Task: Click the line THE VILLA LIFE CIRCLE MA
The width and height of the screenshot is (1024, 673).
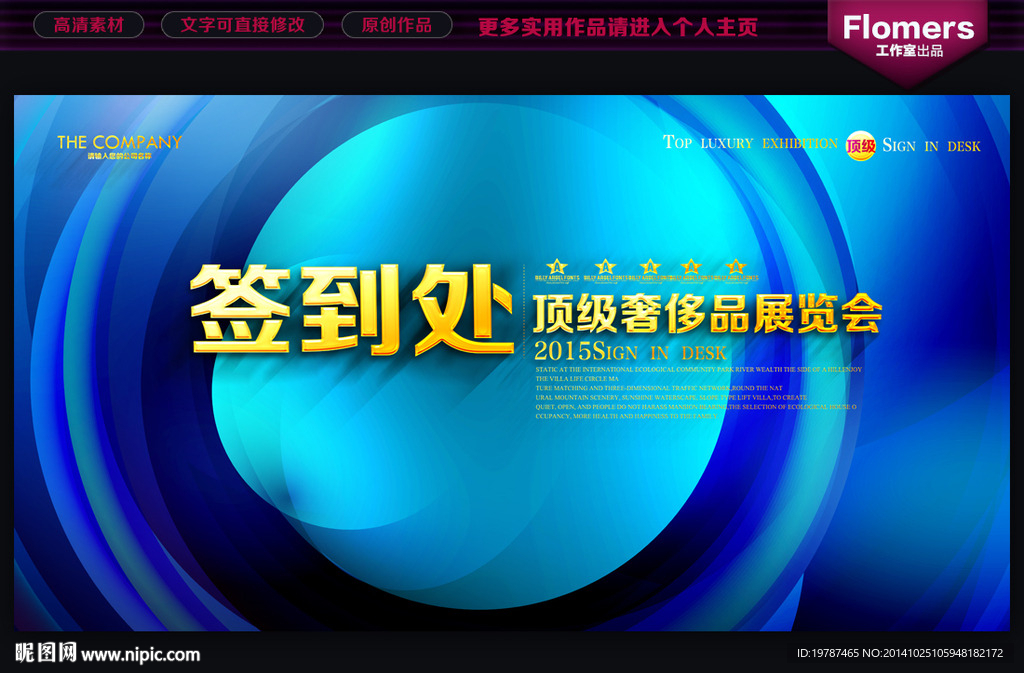Action: 577,379
